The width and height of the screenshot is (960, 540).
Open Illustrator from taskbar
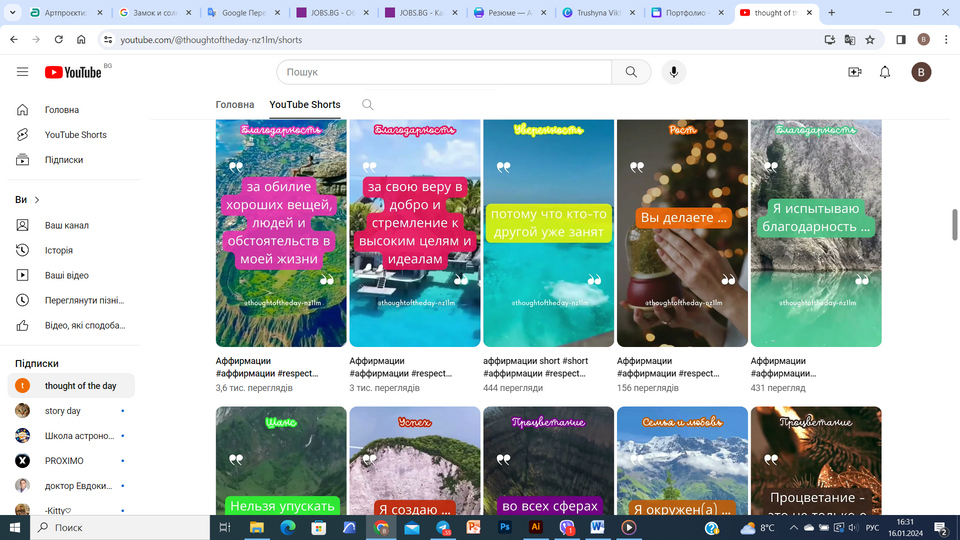point(536,527)
